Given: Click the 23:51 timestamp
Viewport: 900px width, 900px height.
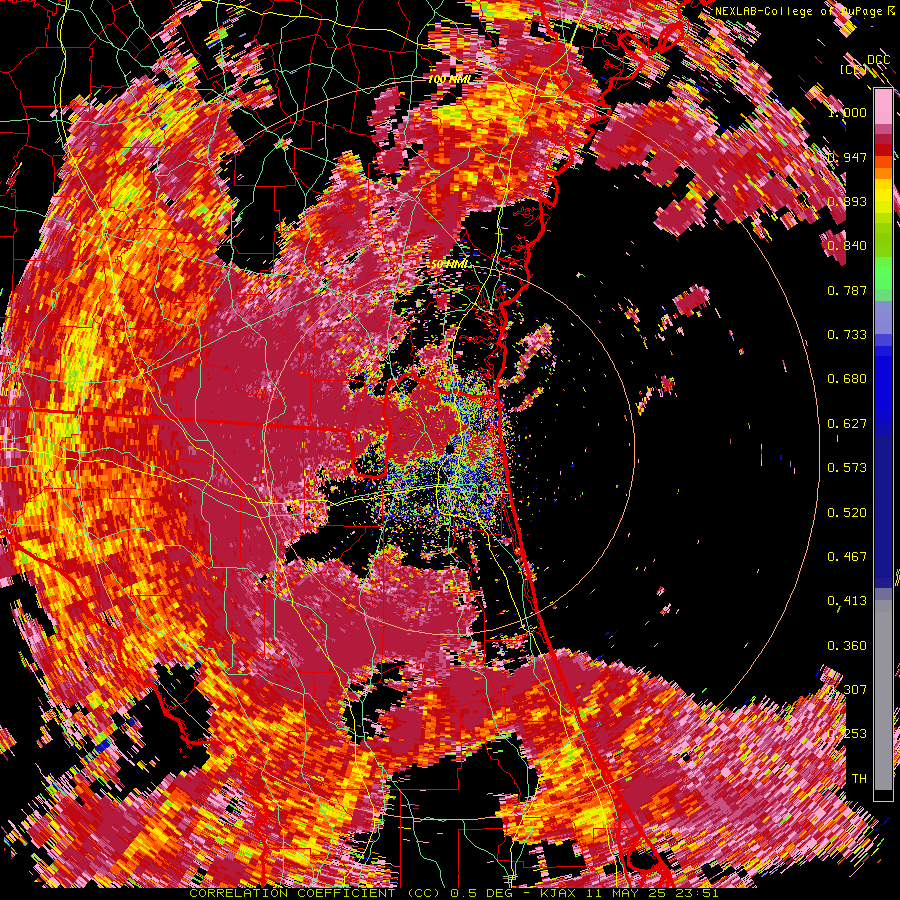Looking at the screenshot, I should (x=697, y=893).
